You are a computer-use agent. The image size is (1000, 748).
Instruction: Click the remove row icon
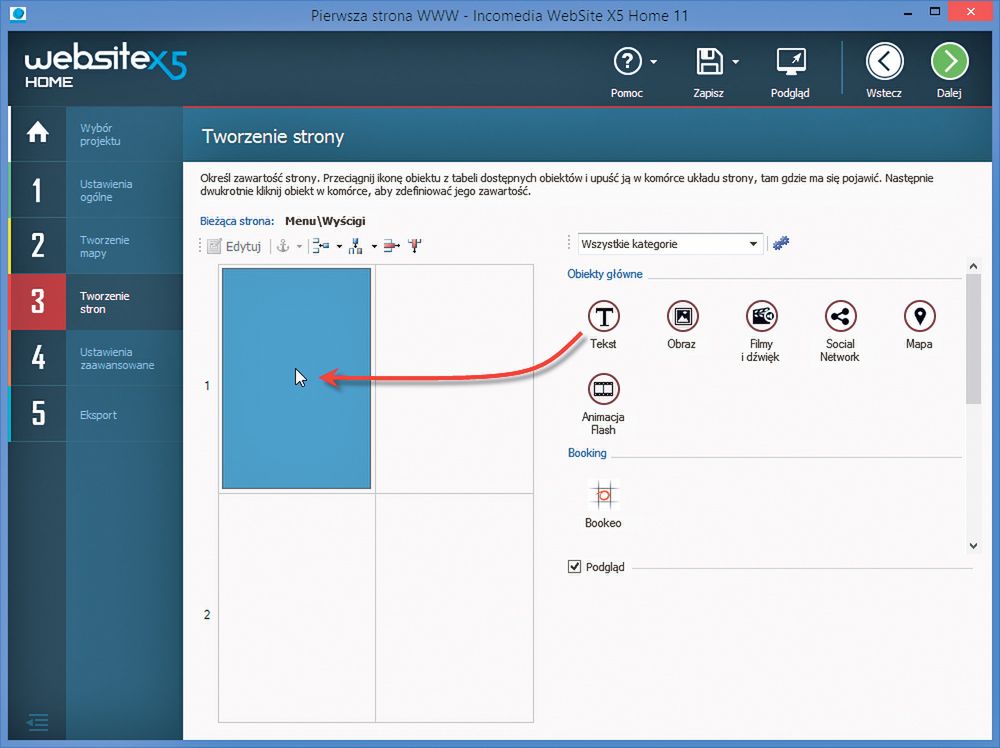(392, 246)
